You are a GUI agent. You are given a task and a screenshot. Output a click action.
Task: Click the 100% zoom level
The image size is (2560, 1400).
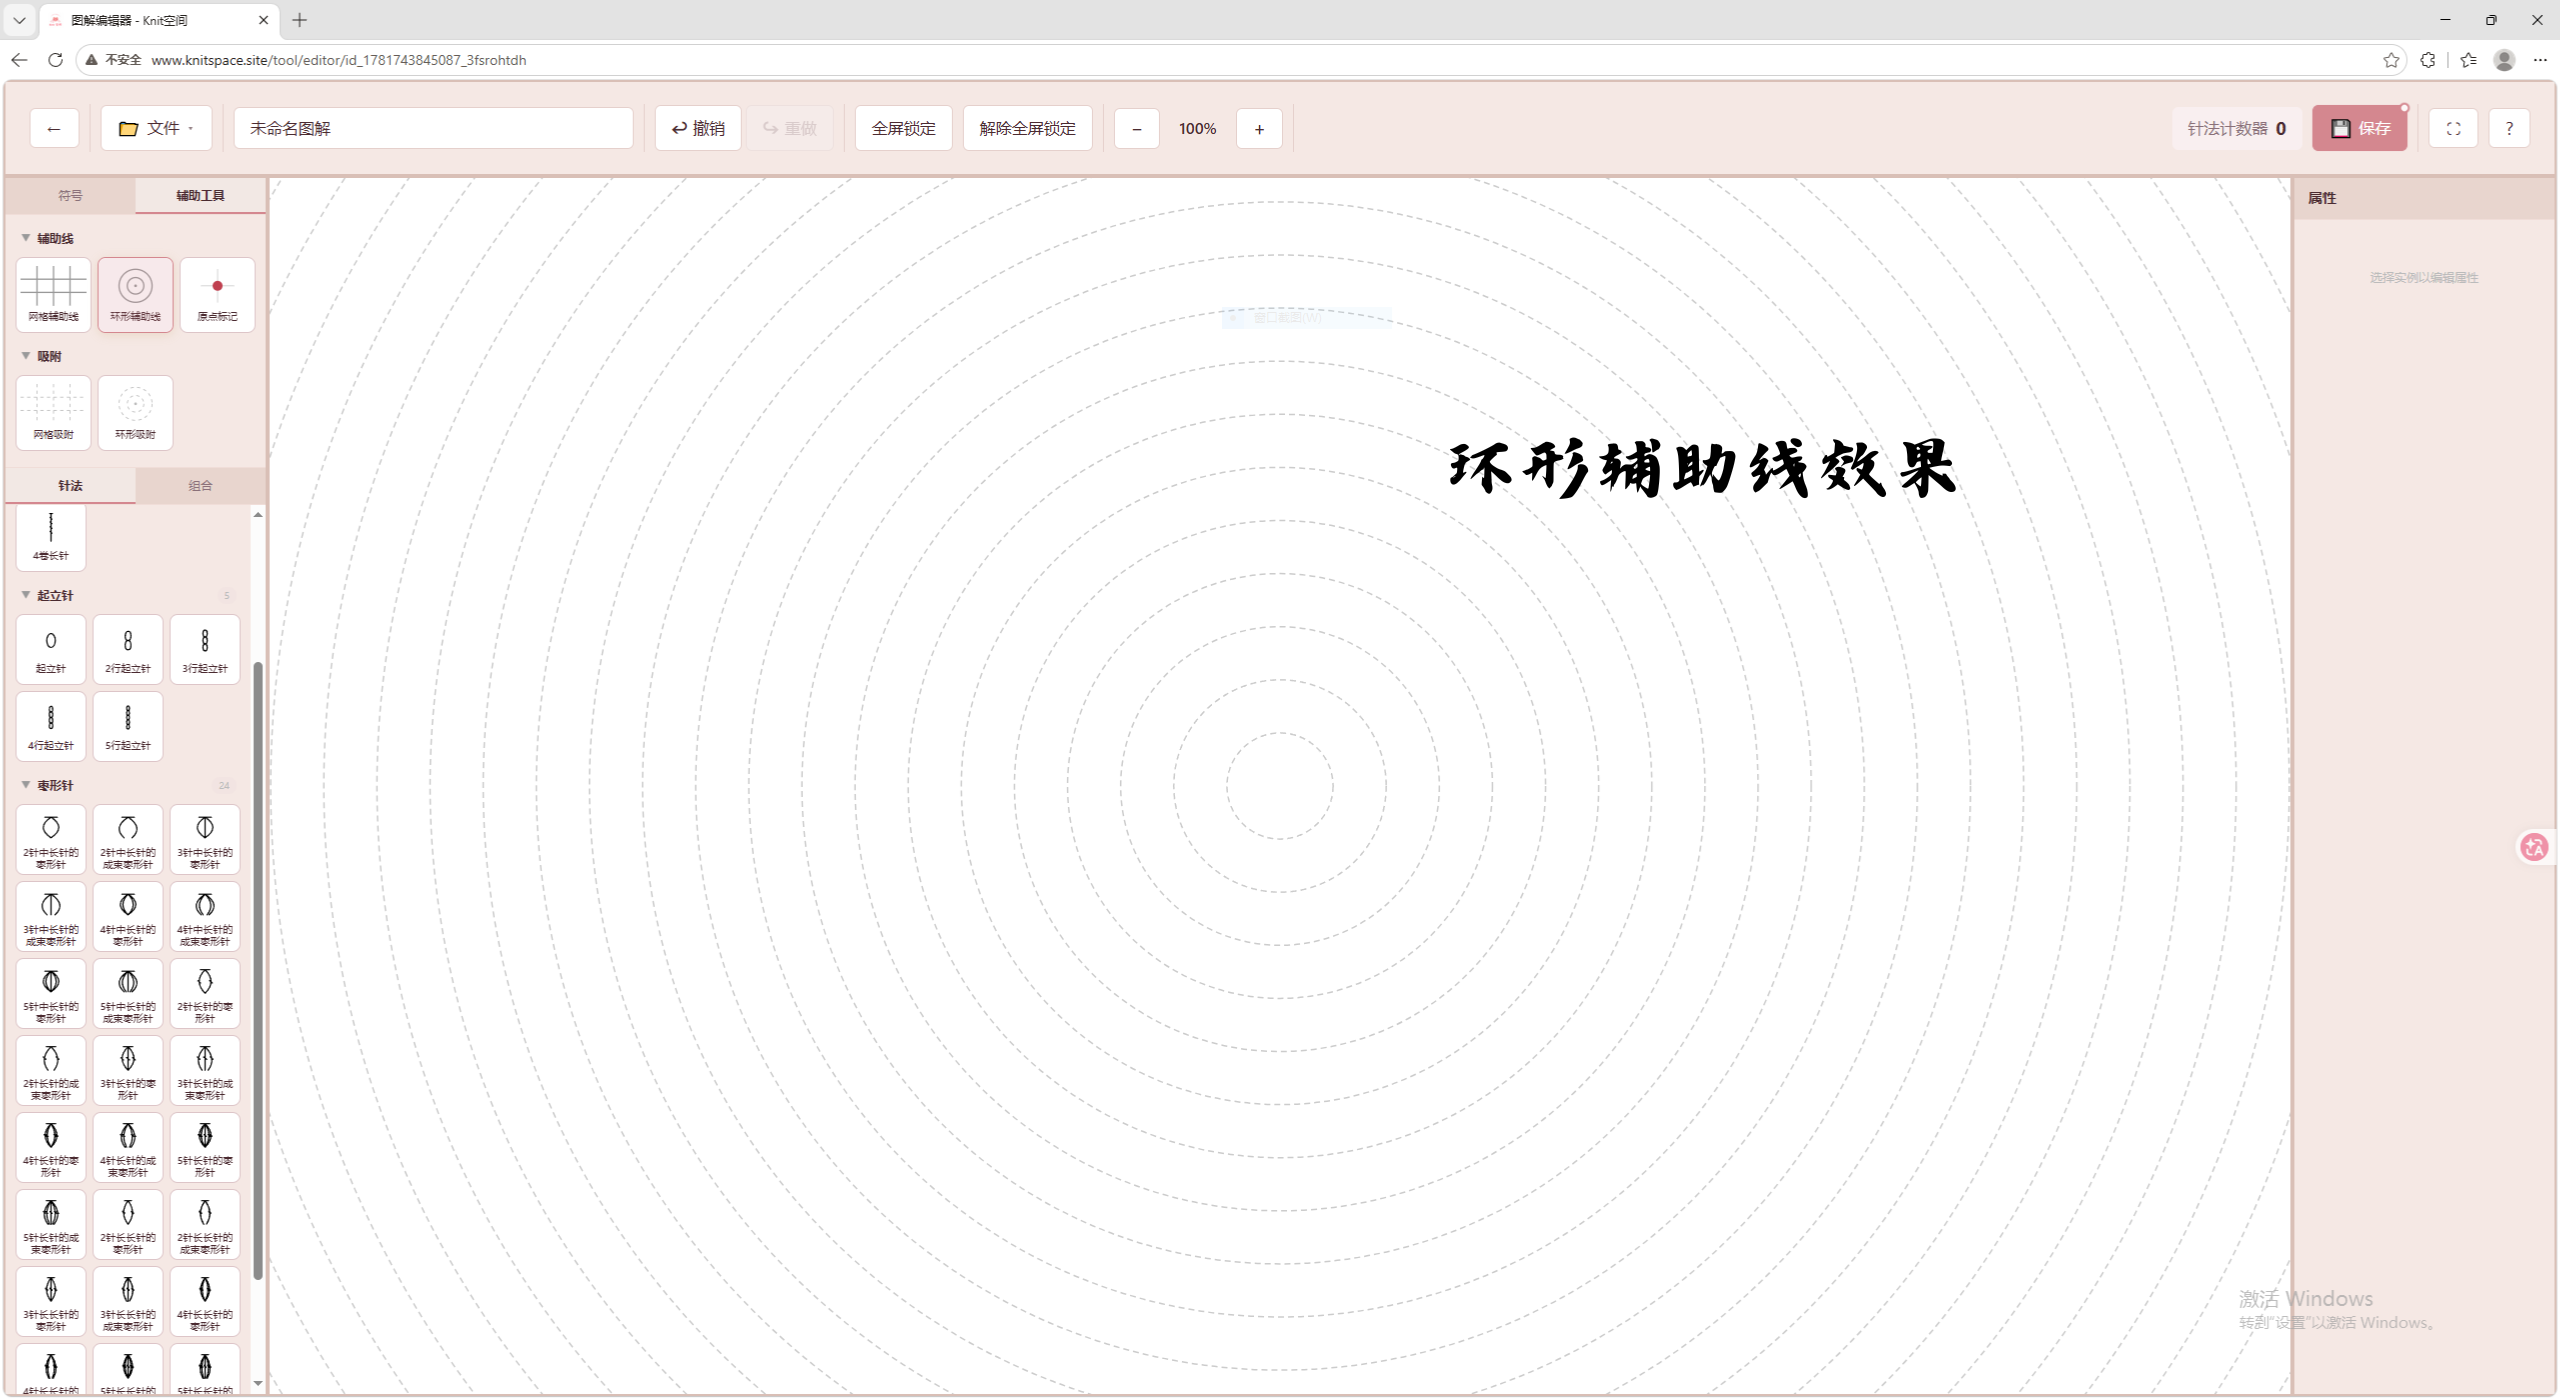pyautogui.click(x=1197, y=128)
